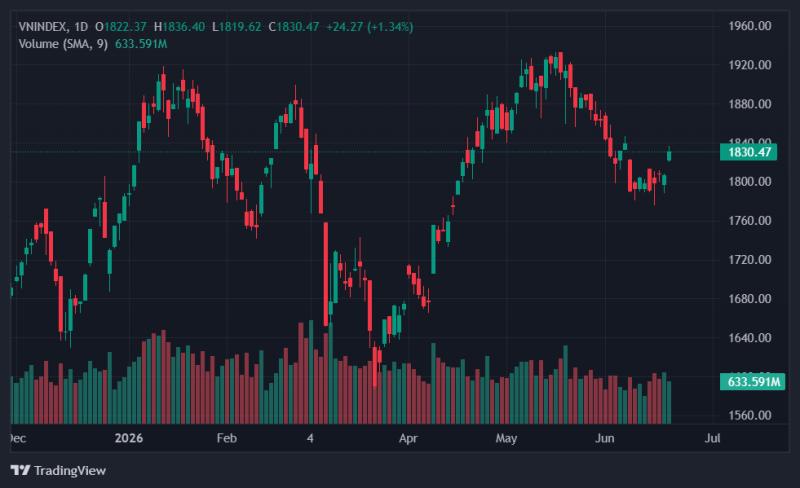This screenshot has height=488, width=800.
Task: Click the 1800.00 price axis label
Action: (749, 181)
